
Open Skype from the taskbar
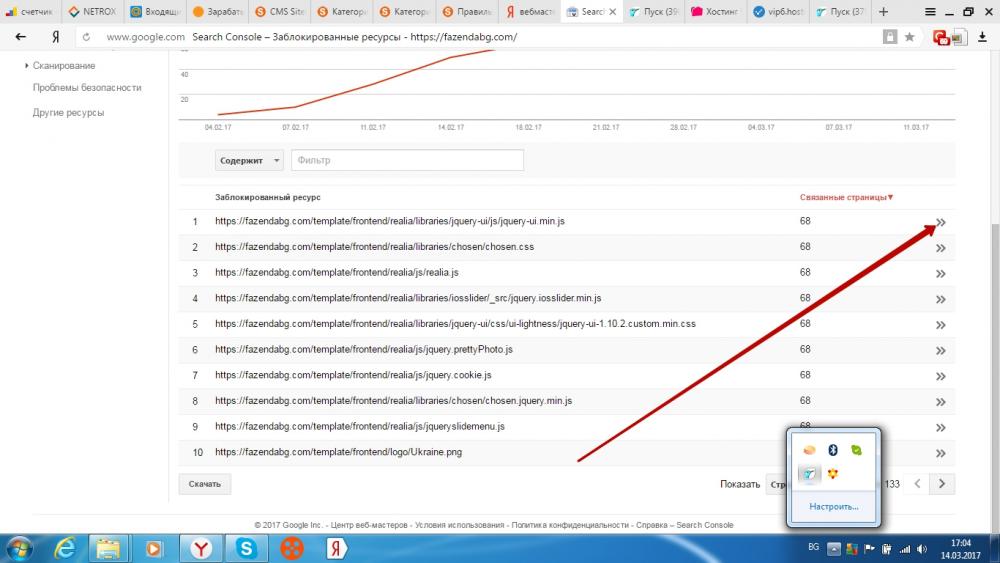point(245,548)
